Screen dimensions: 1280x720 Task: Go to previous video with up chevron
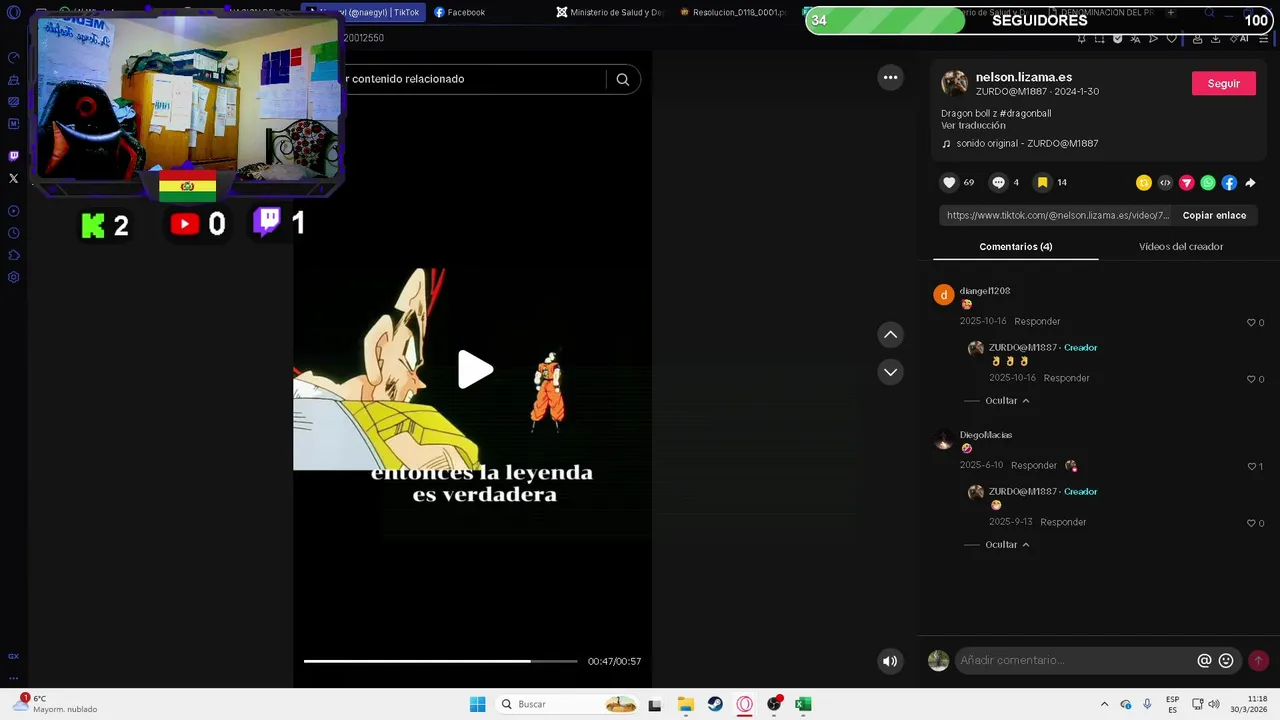[x=890, y=335]
